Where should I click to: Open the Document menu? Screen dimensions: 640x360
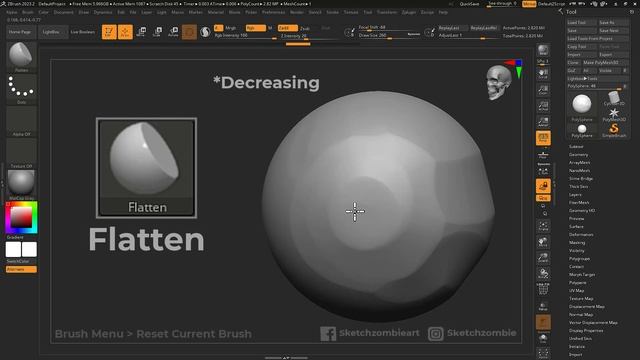pyautogui.click(x=64, y=12)
